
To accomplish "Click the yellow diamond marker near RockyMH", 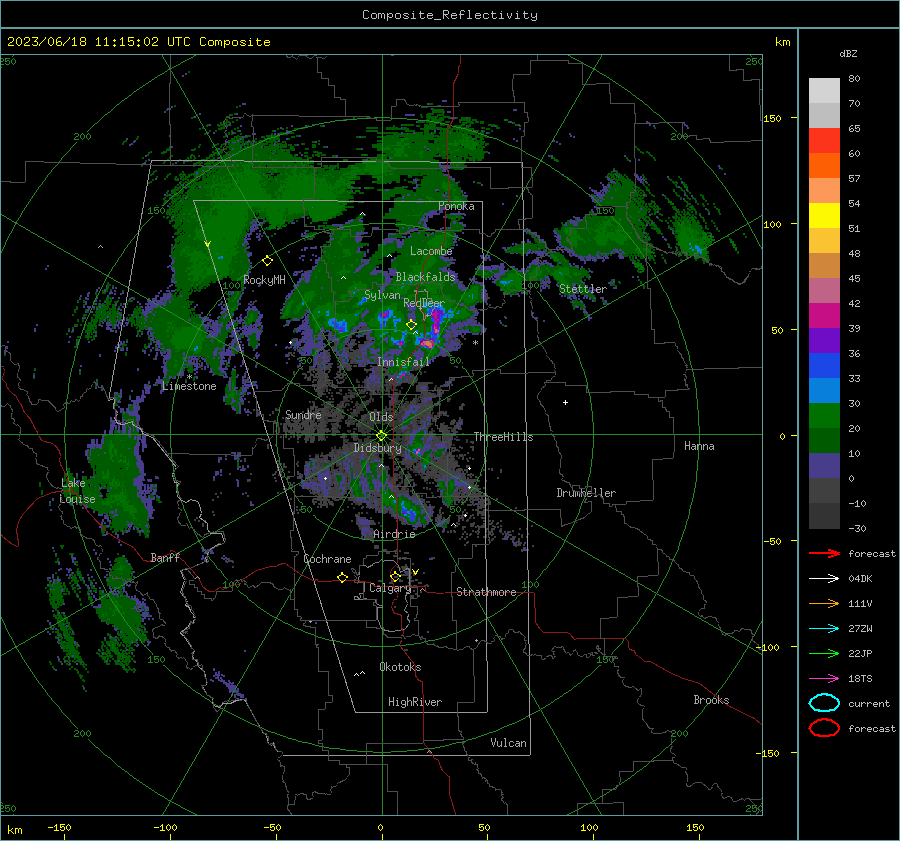I will click(267, 261).
